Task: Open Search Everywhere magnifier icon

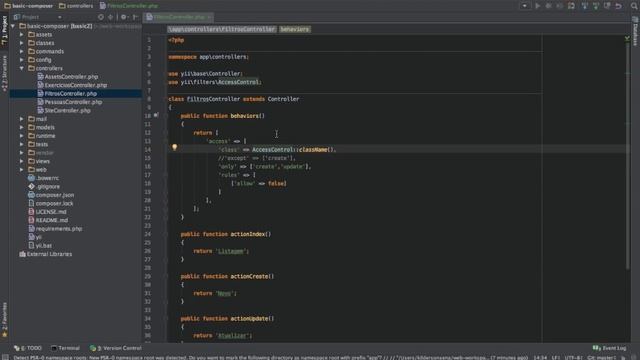Action: click(634, 6)
